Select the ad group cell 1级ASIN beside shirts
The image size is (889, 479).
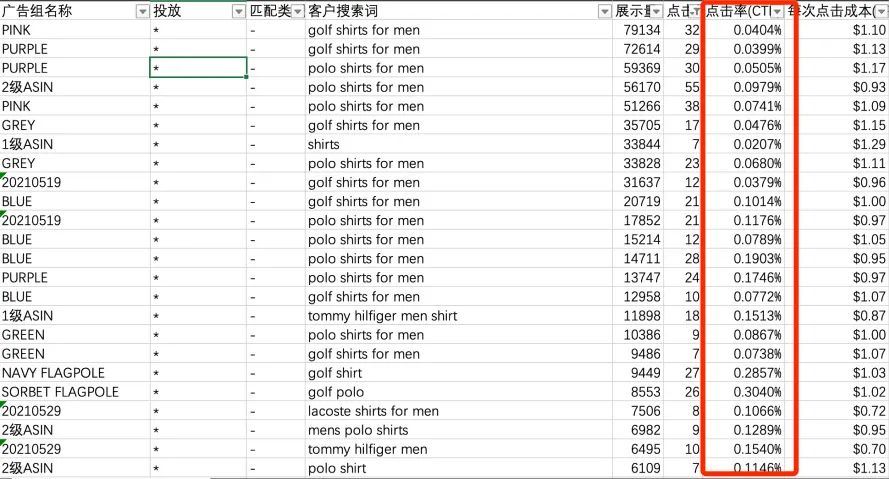tap(75, 144)
